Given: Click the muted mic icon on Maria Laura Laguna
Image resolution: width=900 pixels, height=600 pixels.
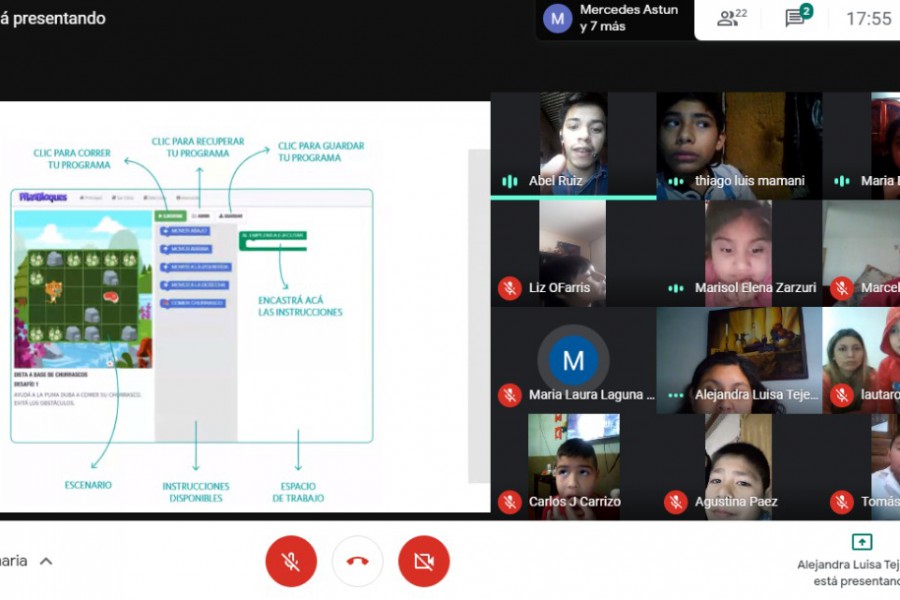Looking at the screenshot, I should tap(509, 395).
